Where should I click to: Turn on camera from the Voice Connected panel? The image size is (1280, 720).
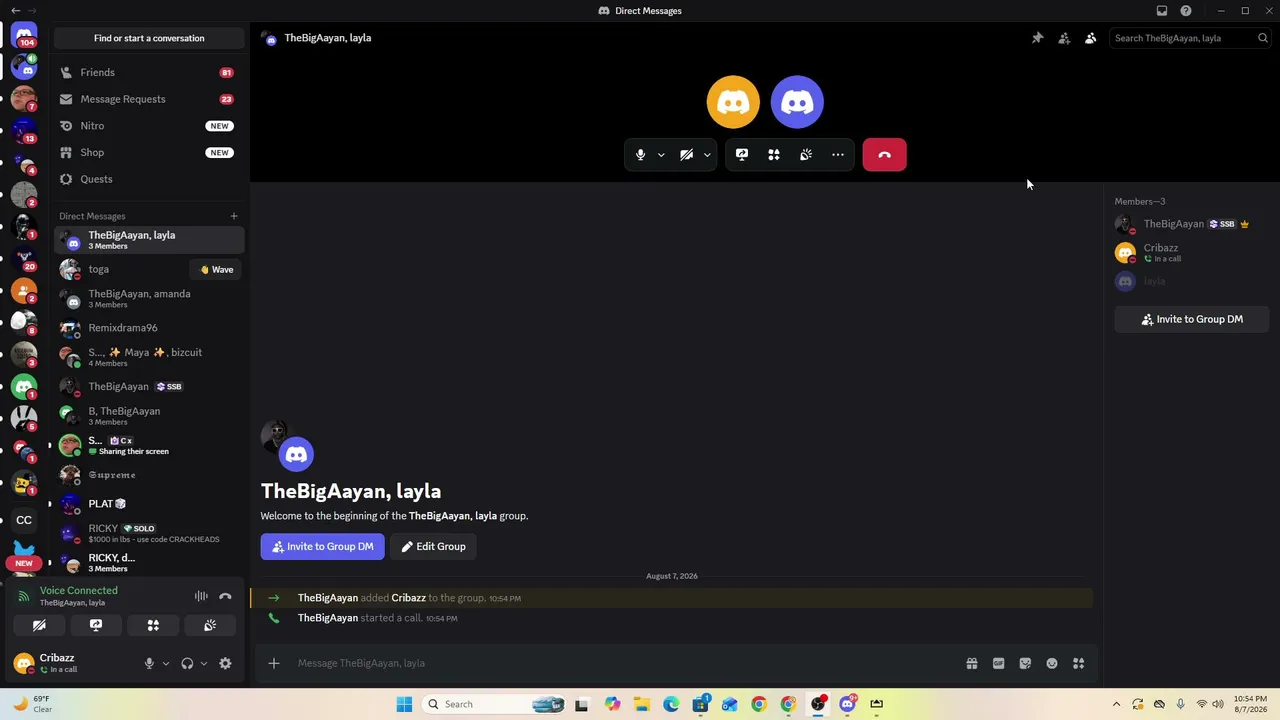point(39,625)
